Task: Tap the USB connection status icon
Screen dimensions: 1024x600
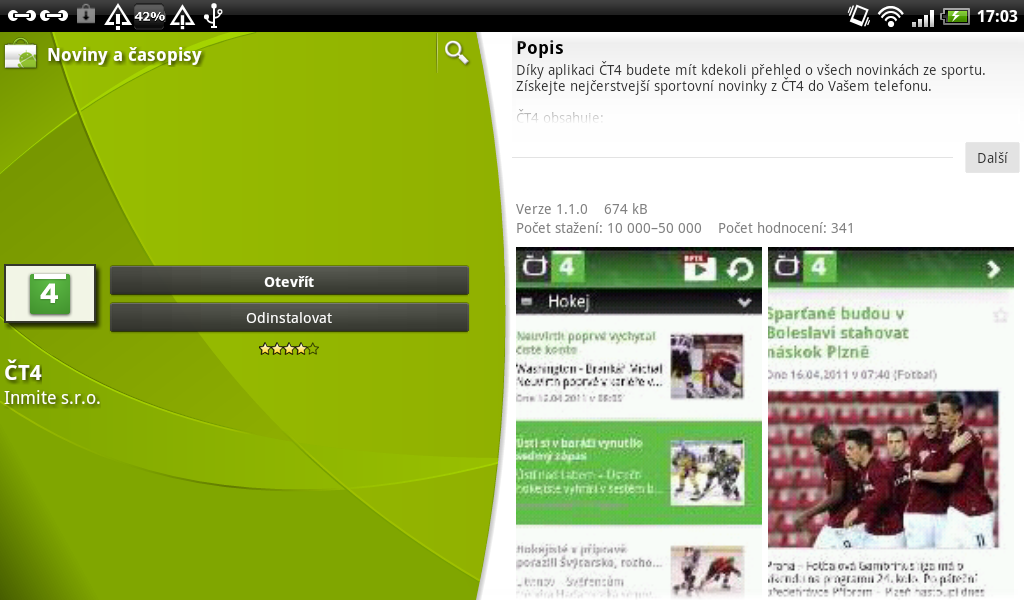Action: (214, 15)
